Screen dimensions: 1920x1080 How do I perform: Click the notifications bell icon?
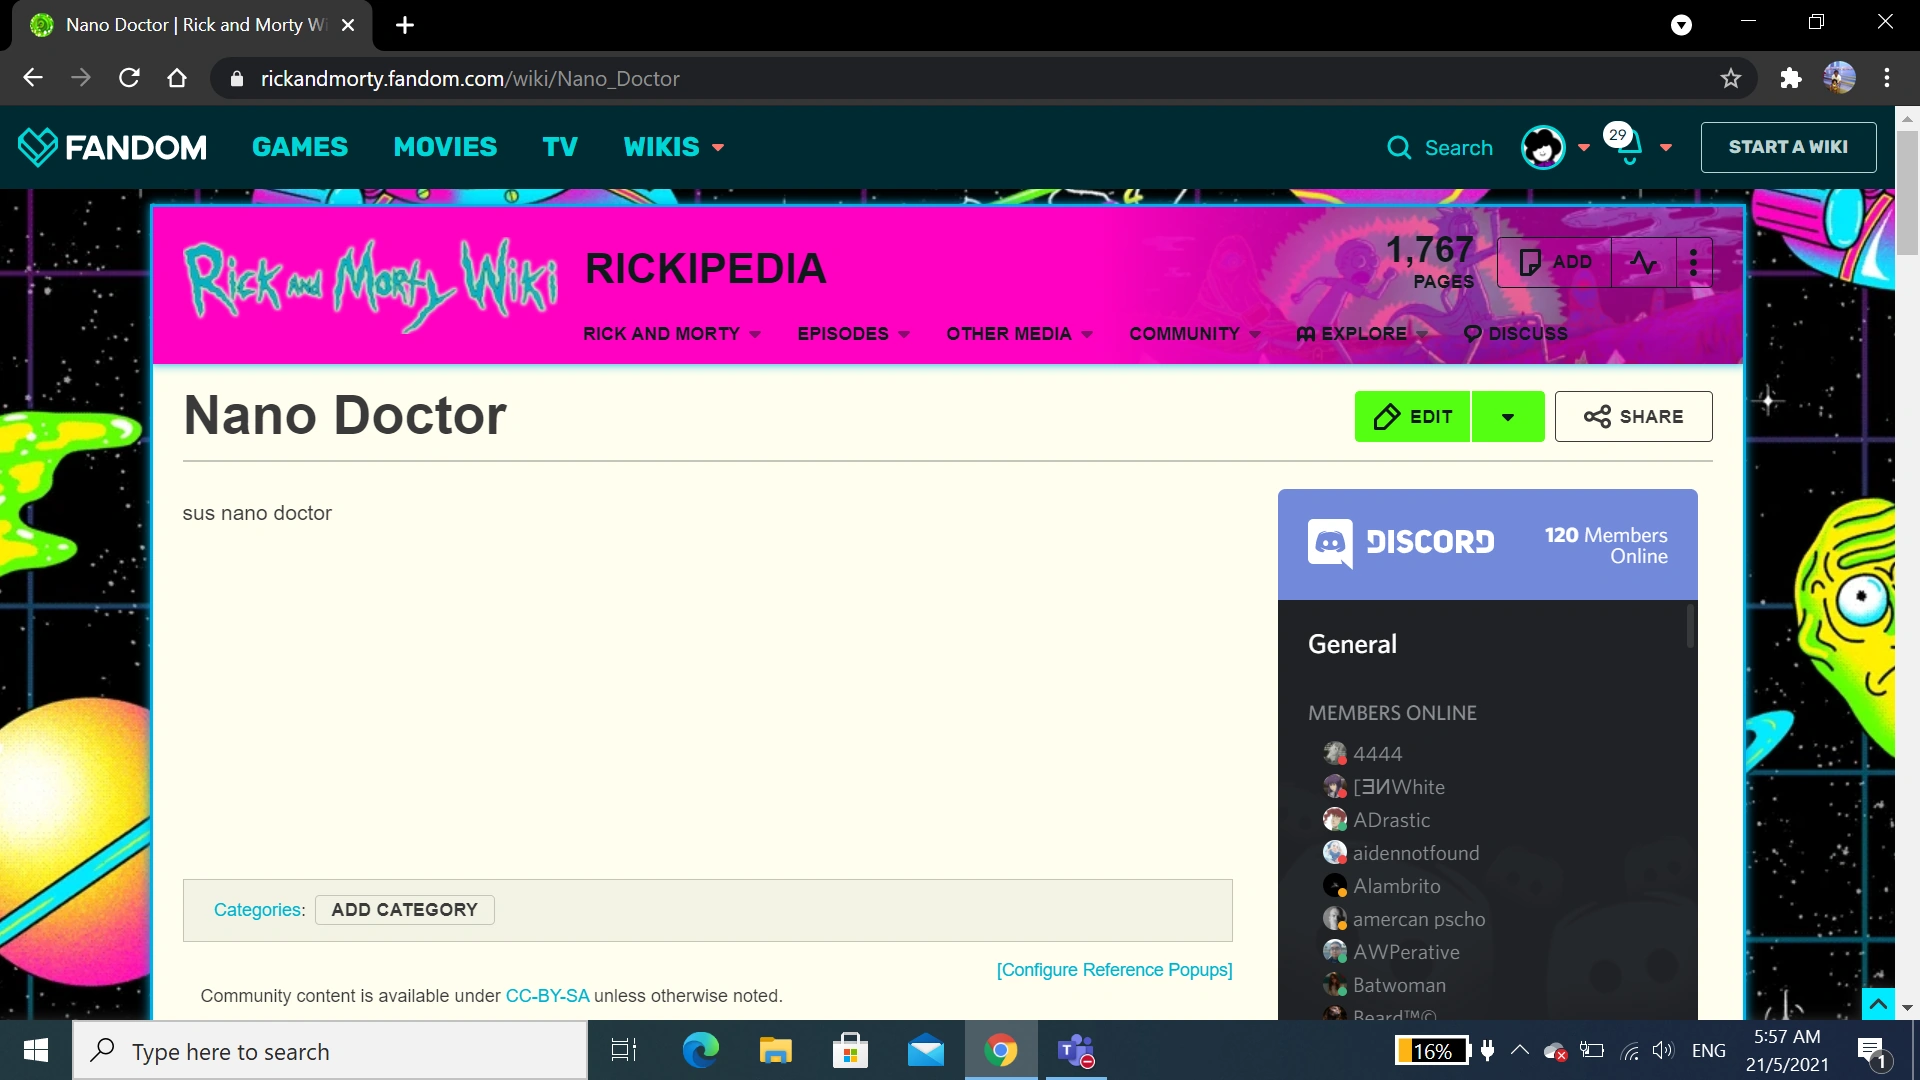pyautogui.click(x=1629, y=148)
